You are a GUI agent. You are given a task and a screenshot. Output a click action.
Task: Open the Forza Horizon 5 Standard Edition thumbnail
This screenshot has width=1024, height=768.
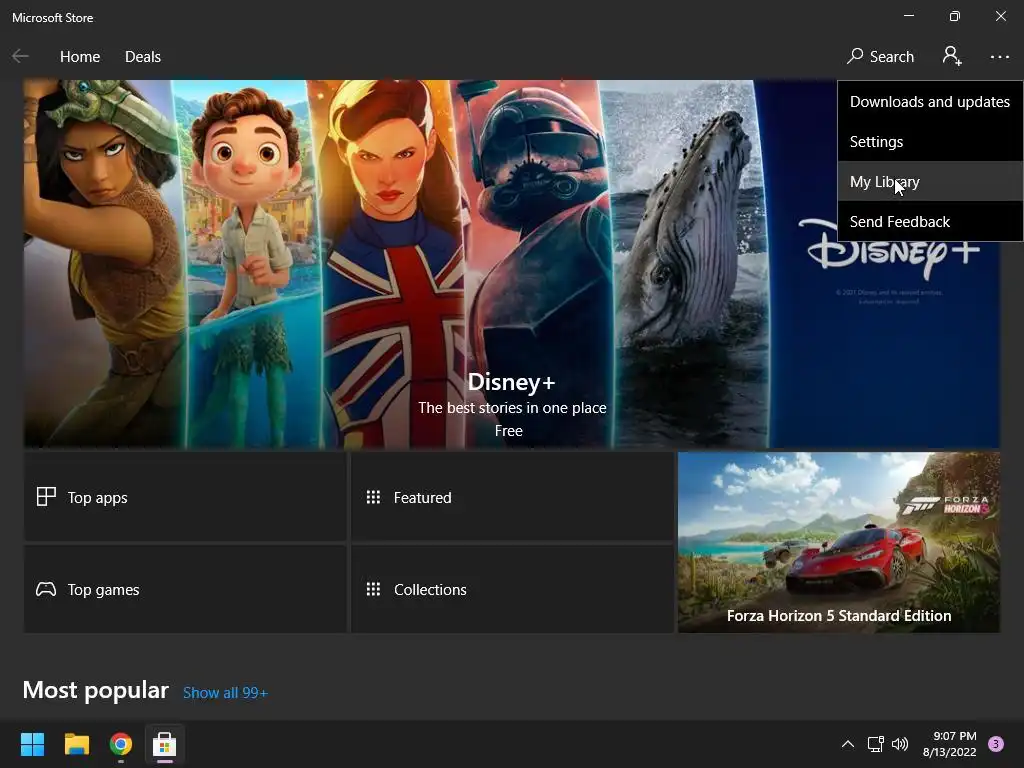click(x=839, y=542)
